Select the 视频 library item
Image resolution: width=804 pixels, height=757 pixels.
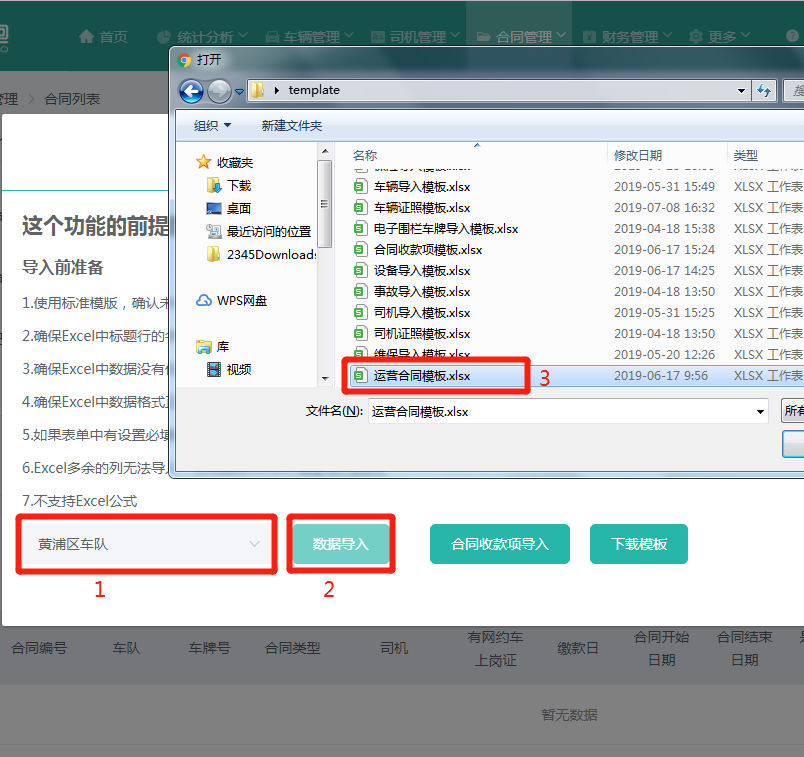[238, 369]
